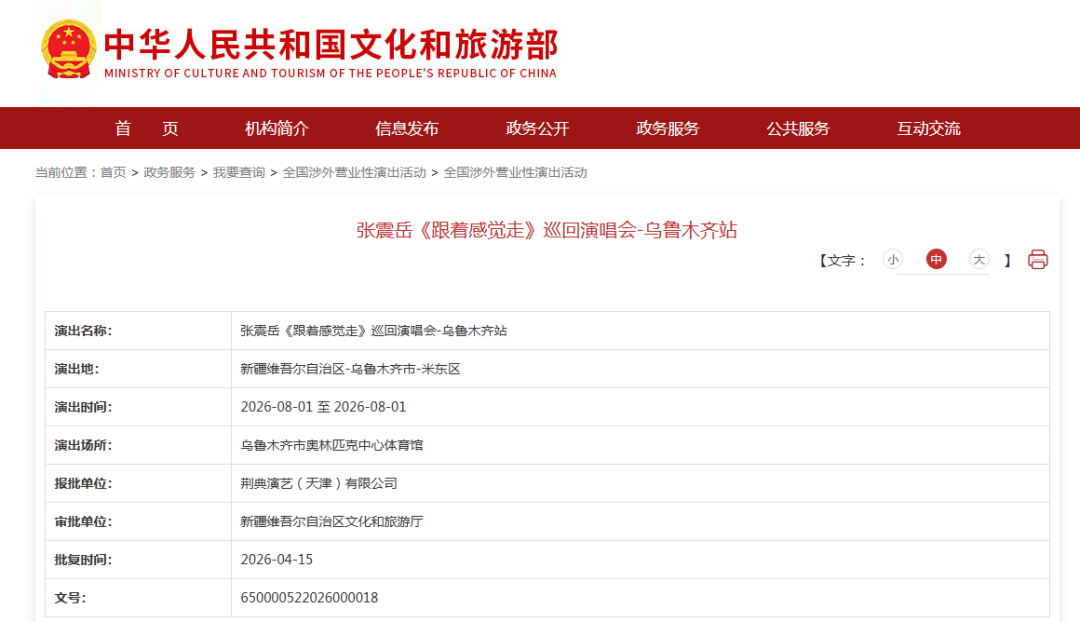Open the 政务公开 menu item
1080x622 pixels.
tap(537, 128)
